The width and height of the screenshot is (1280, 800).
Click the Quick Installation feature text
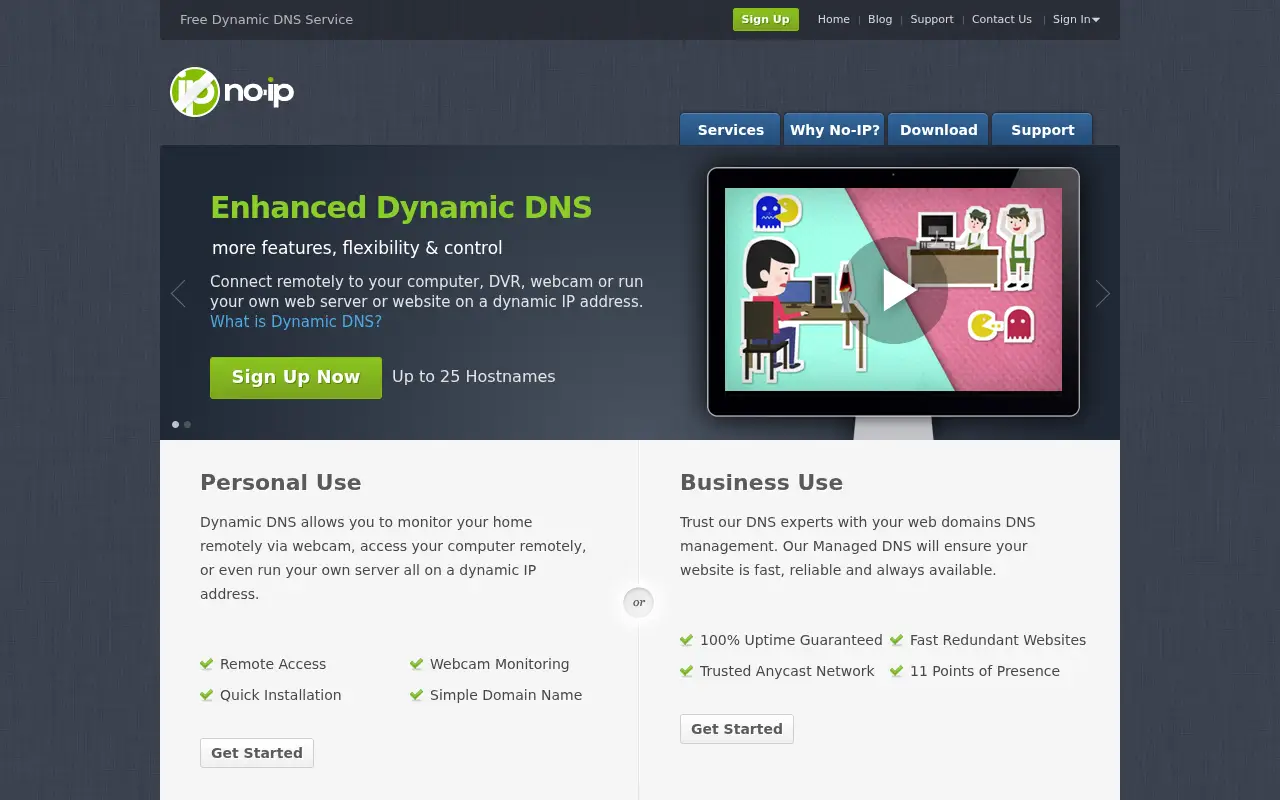point(281,695)
